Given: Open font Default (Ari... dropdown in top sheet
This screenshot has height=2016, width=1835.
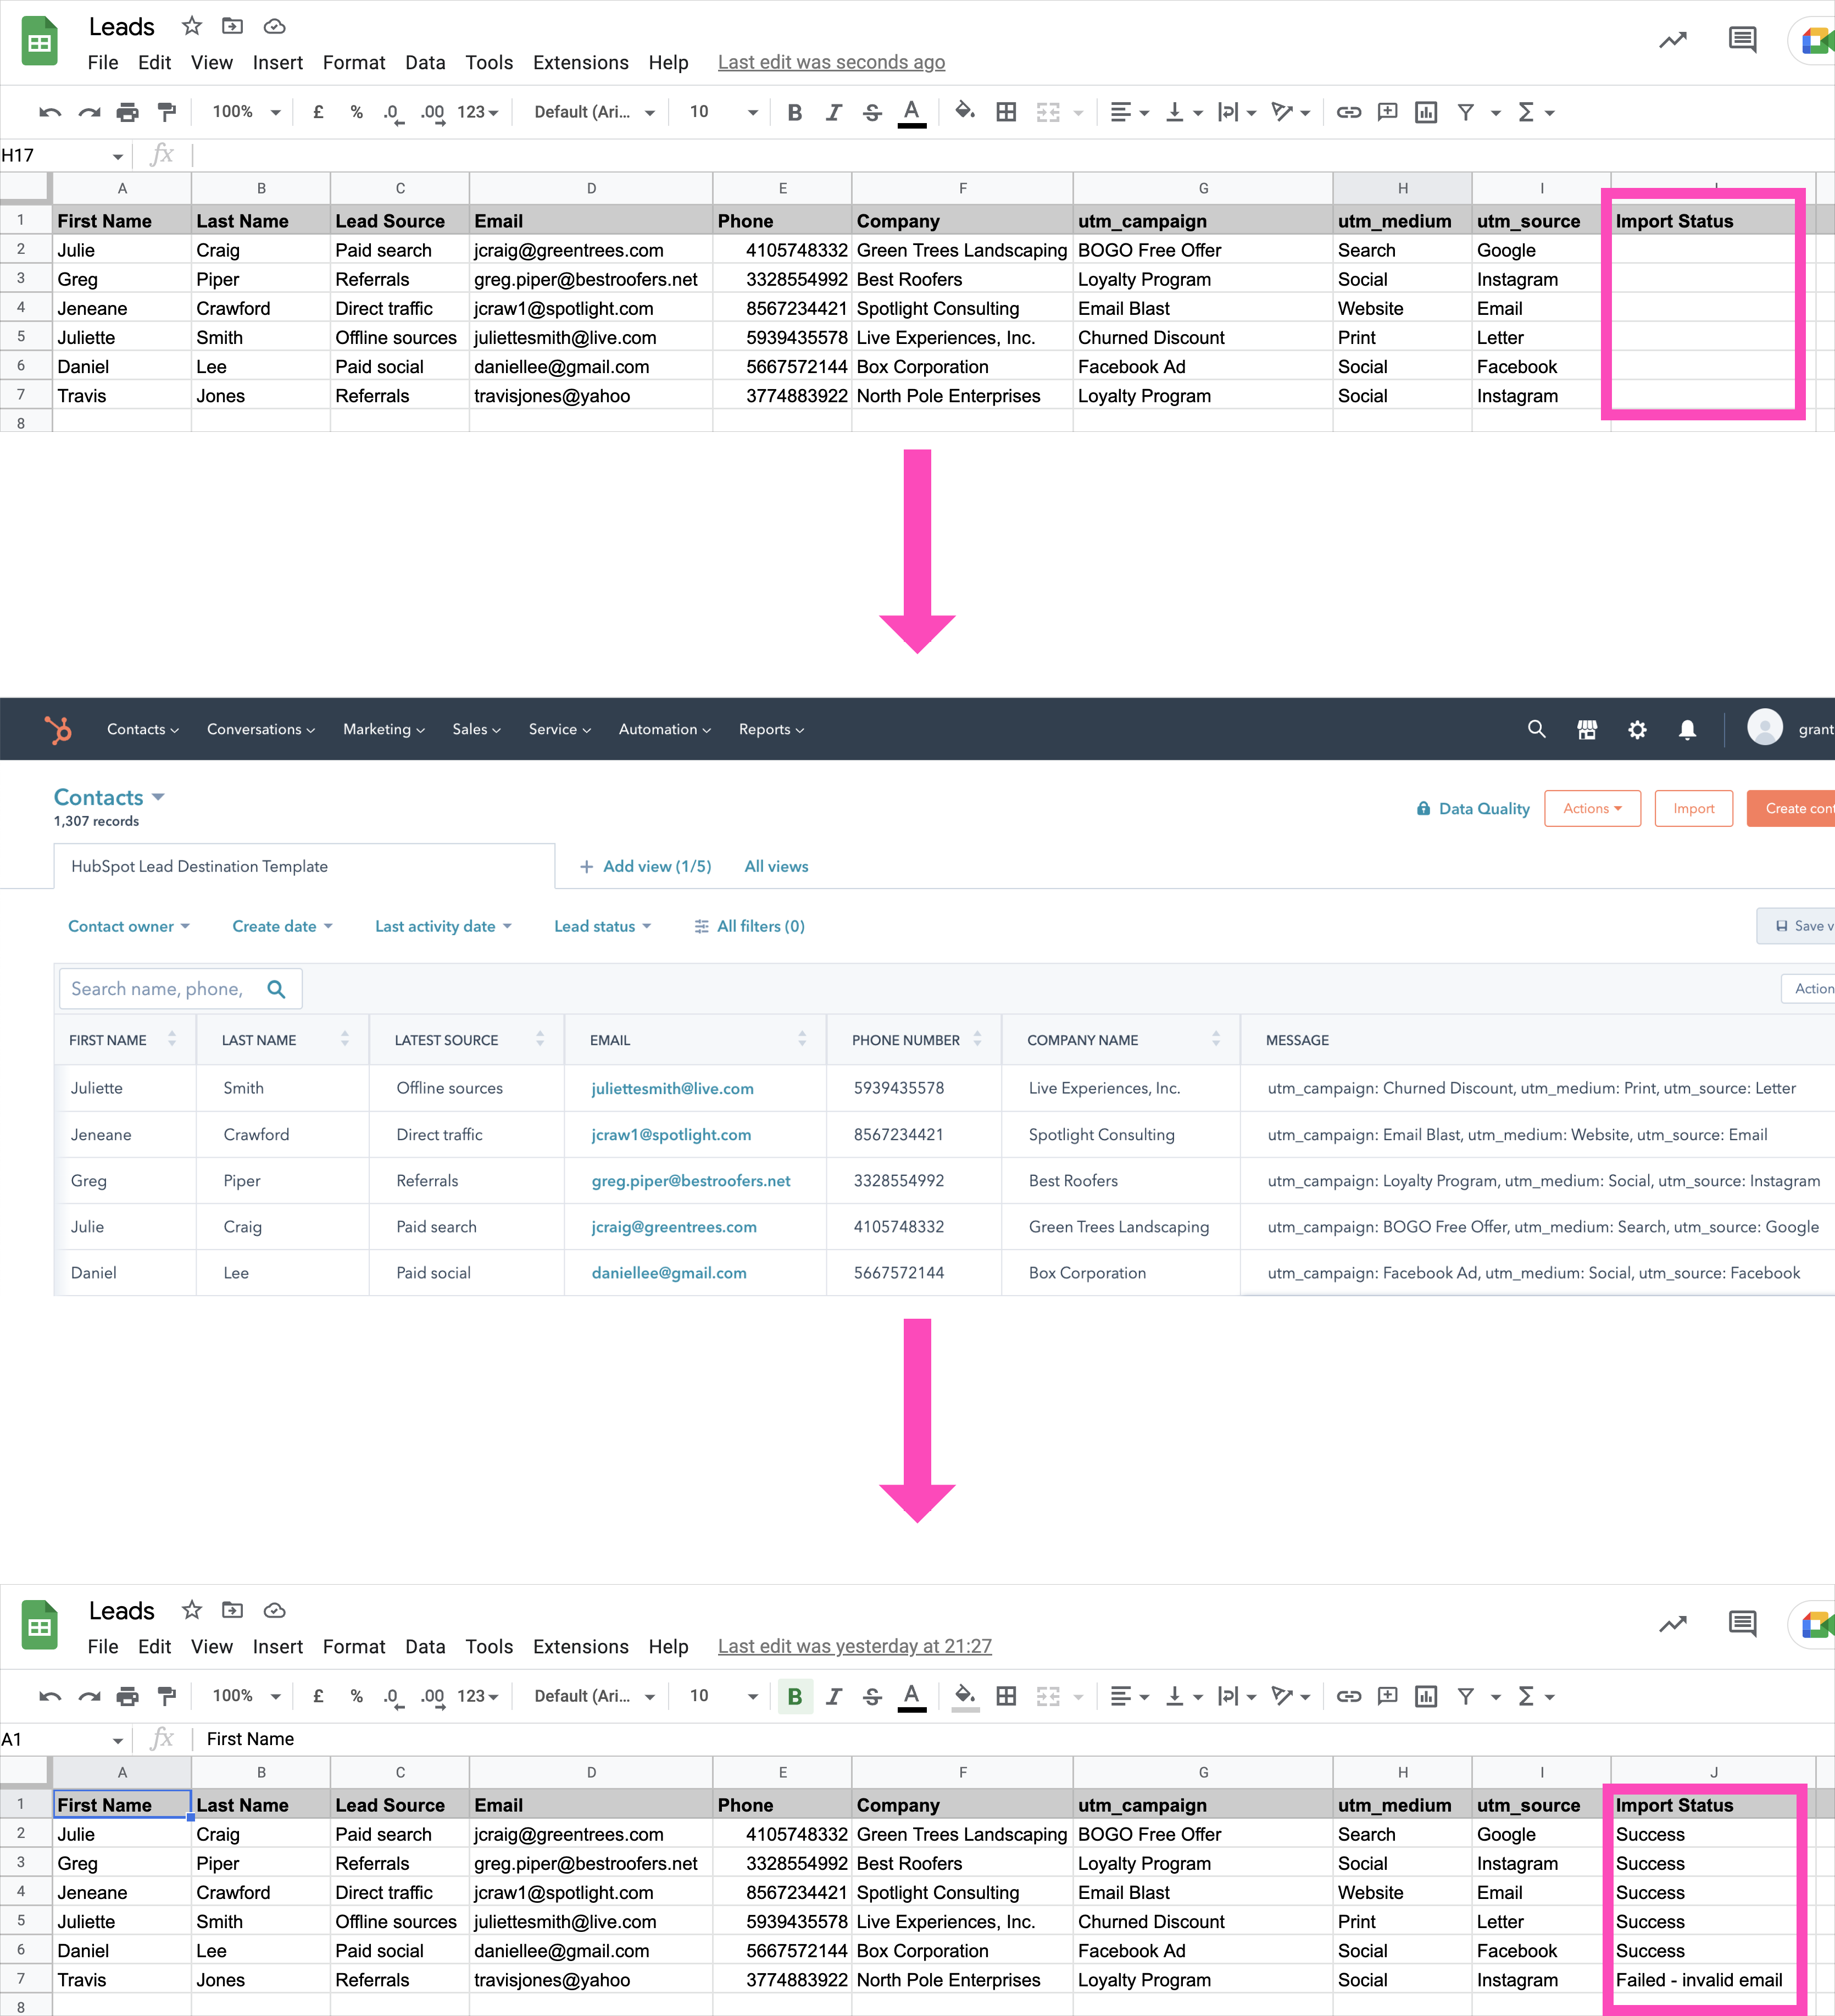Looking at the screenshot, I should pyautogui.click(x=594, y=112).
